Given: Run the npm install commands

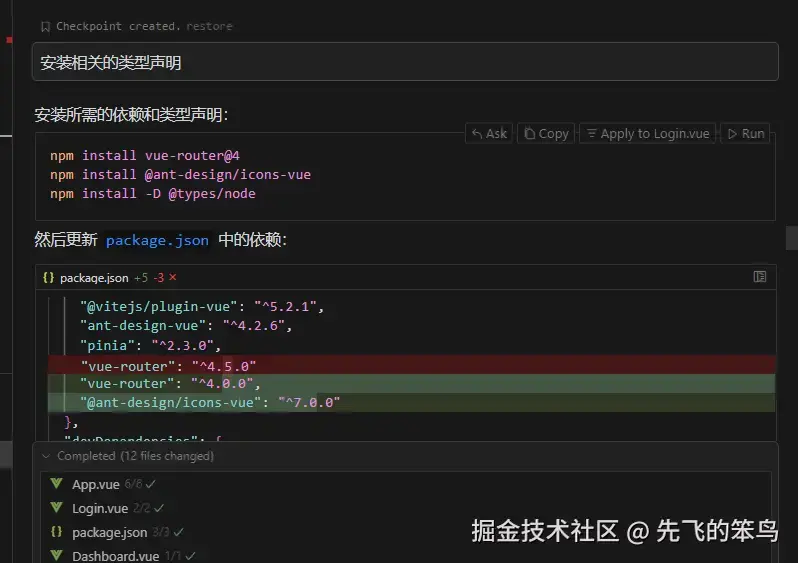Looking at the screenshot, I should 746,133.
